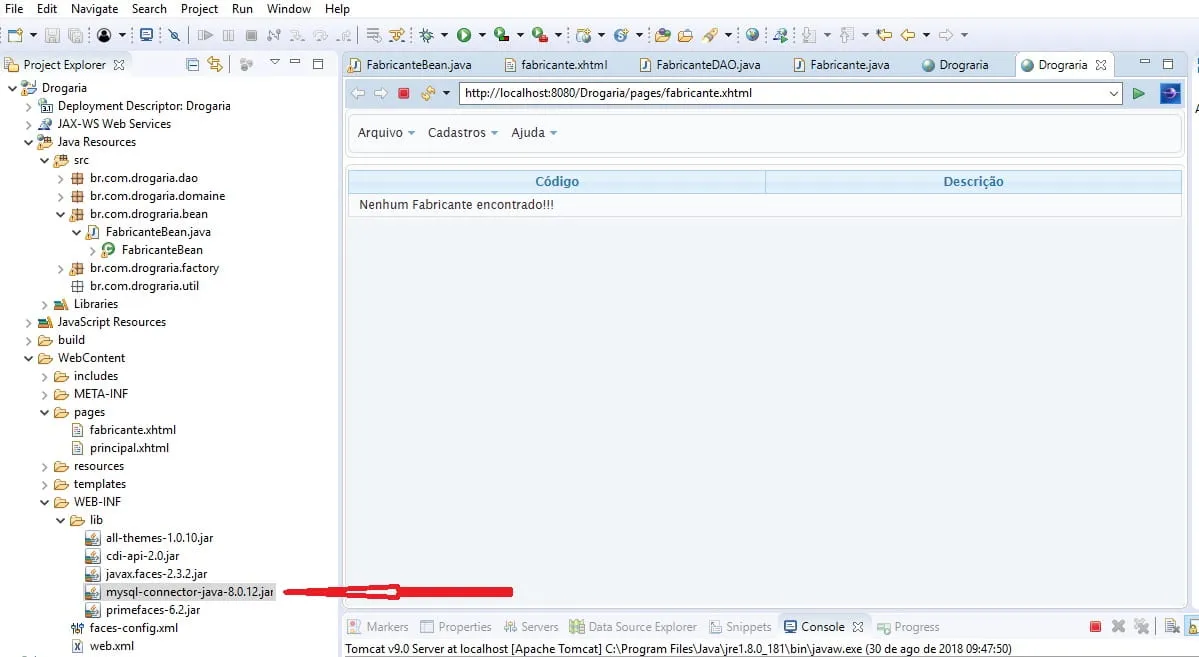1199x657 pixels.
Task: Open the Cadastros dropdown menu
Action: point(463,132)
